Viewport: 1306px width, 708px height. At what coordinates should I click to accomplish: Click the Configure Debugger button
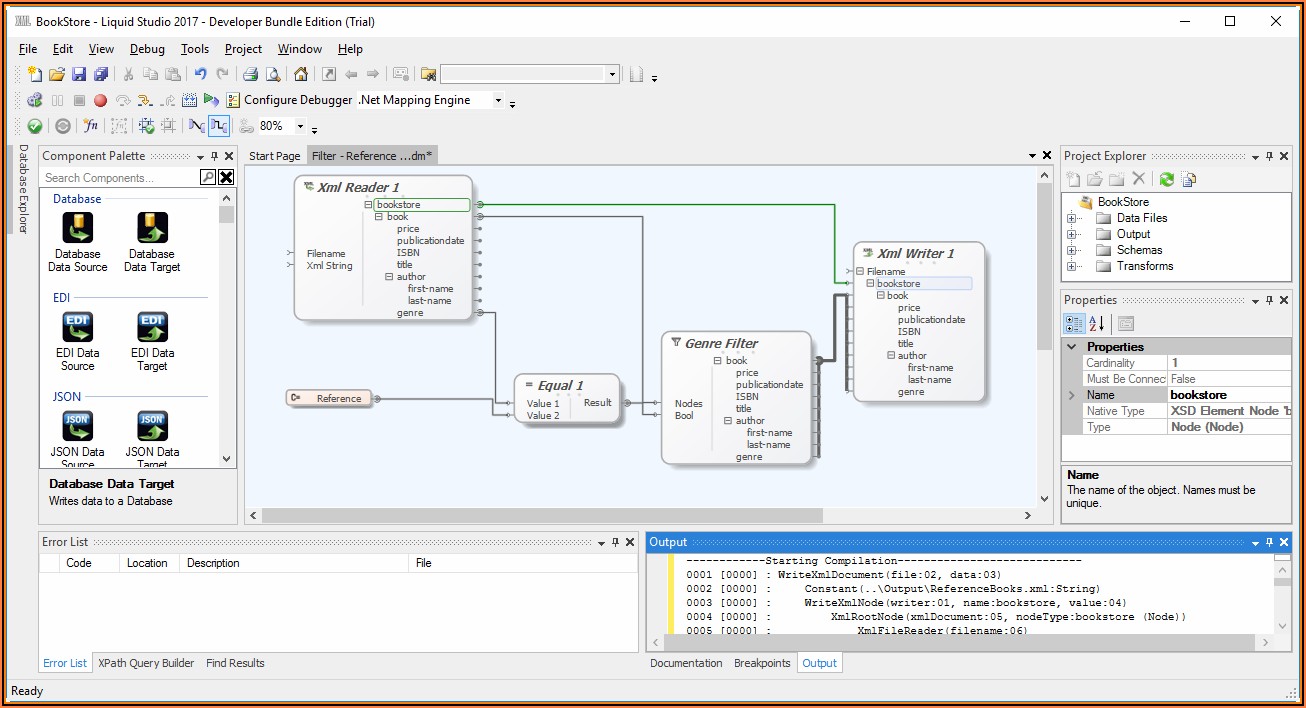point(290,100)
